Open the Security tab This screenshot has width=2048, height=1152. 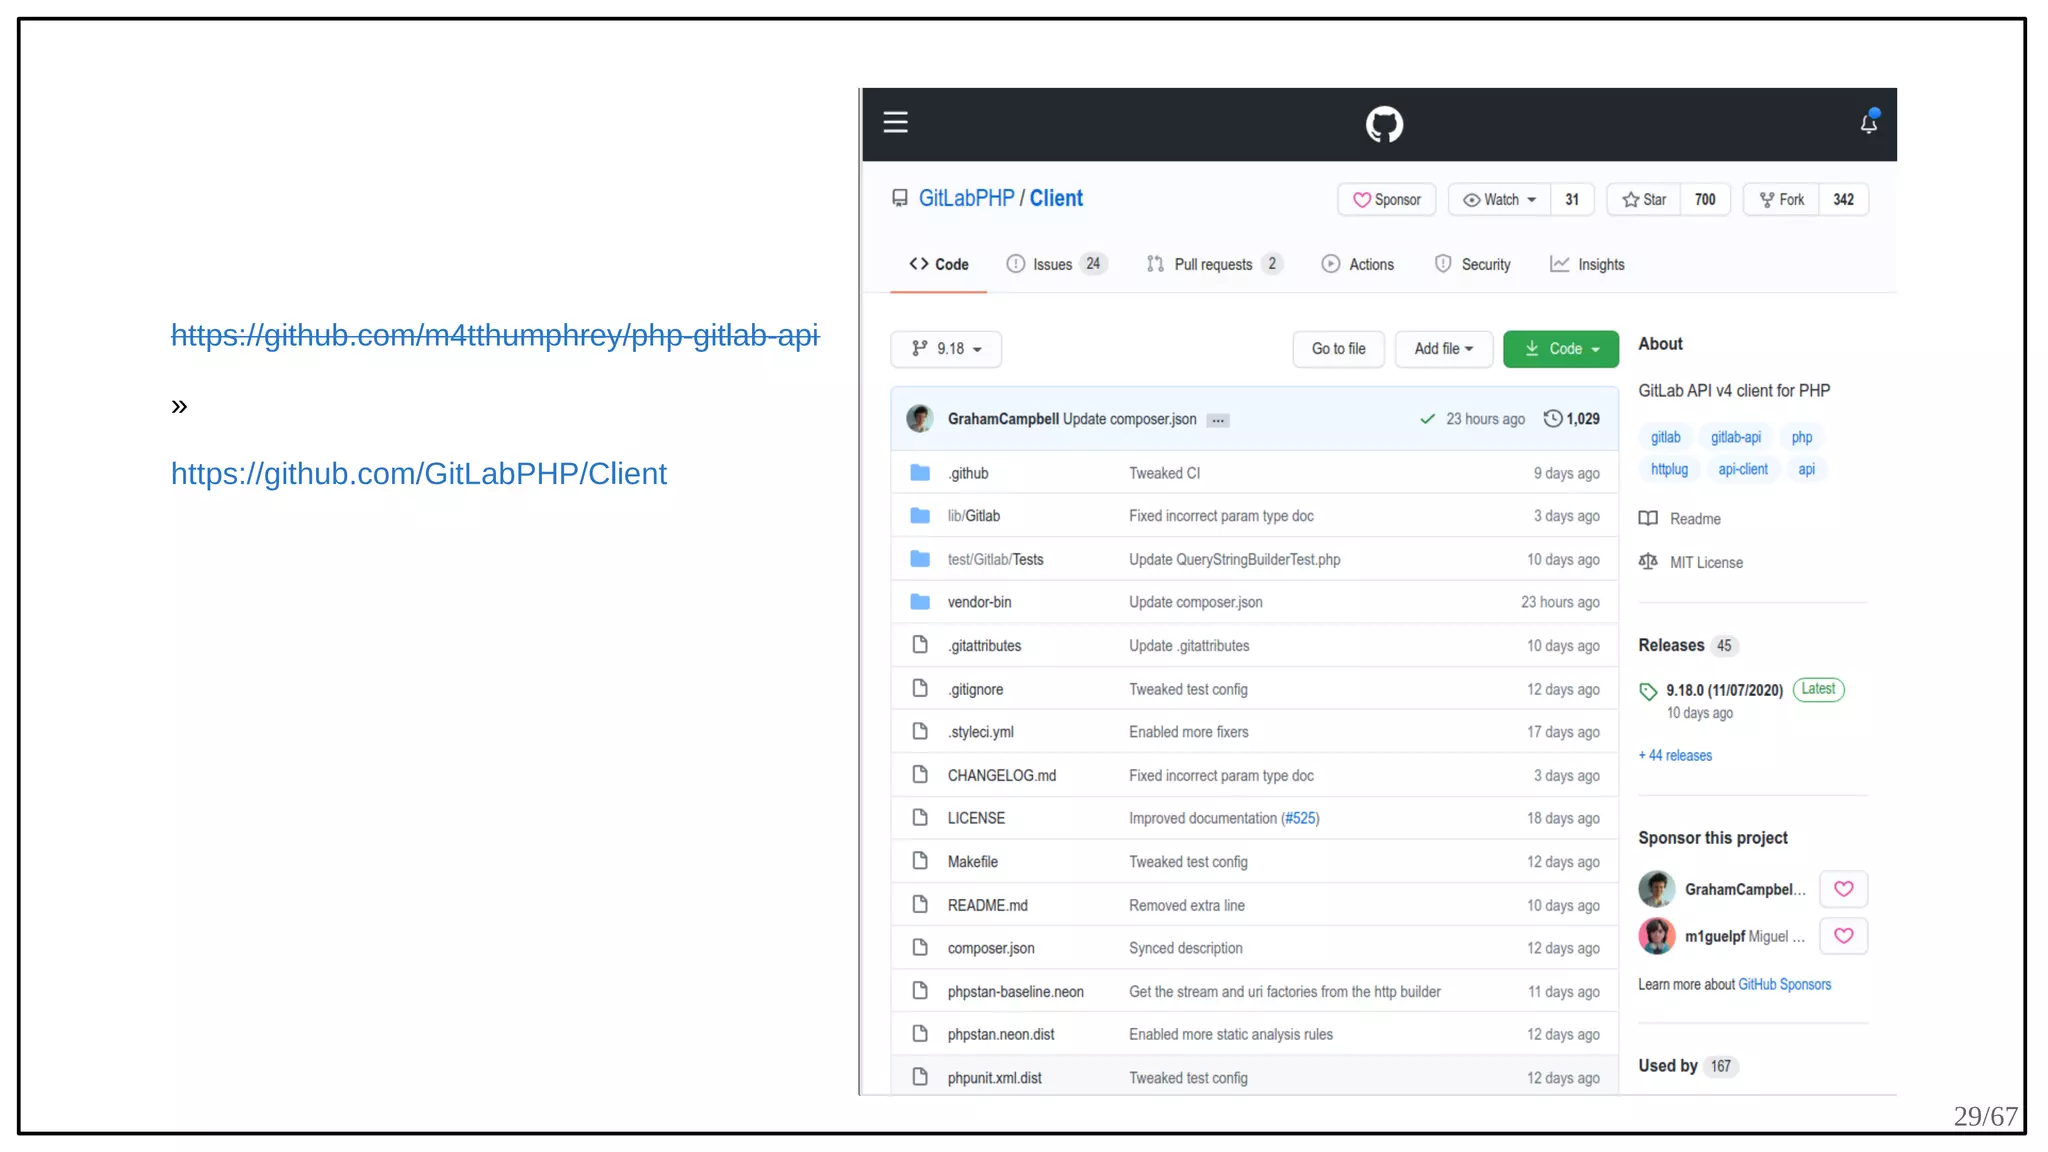[1472, 264]
